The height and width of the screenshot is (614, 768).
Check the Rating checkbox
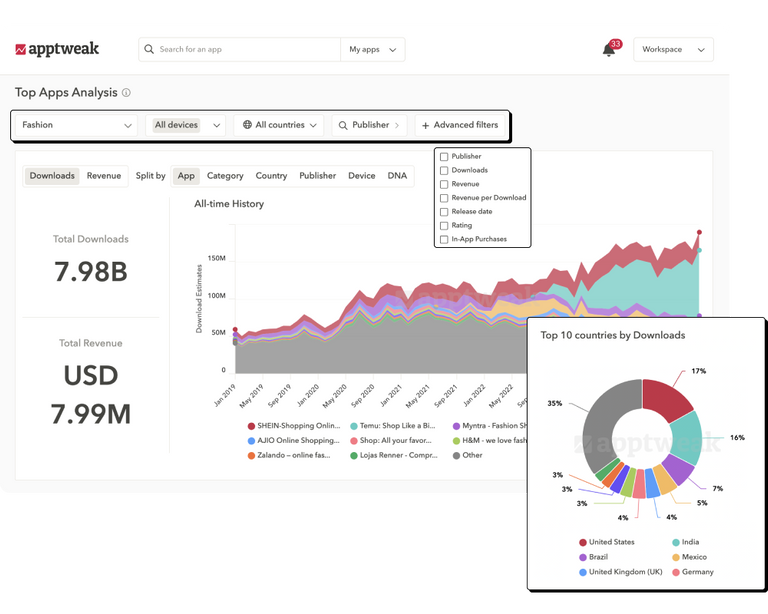(444, 225)
